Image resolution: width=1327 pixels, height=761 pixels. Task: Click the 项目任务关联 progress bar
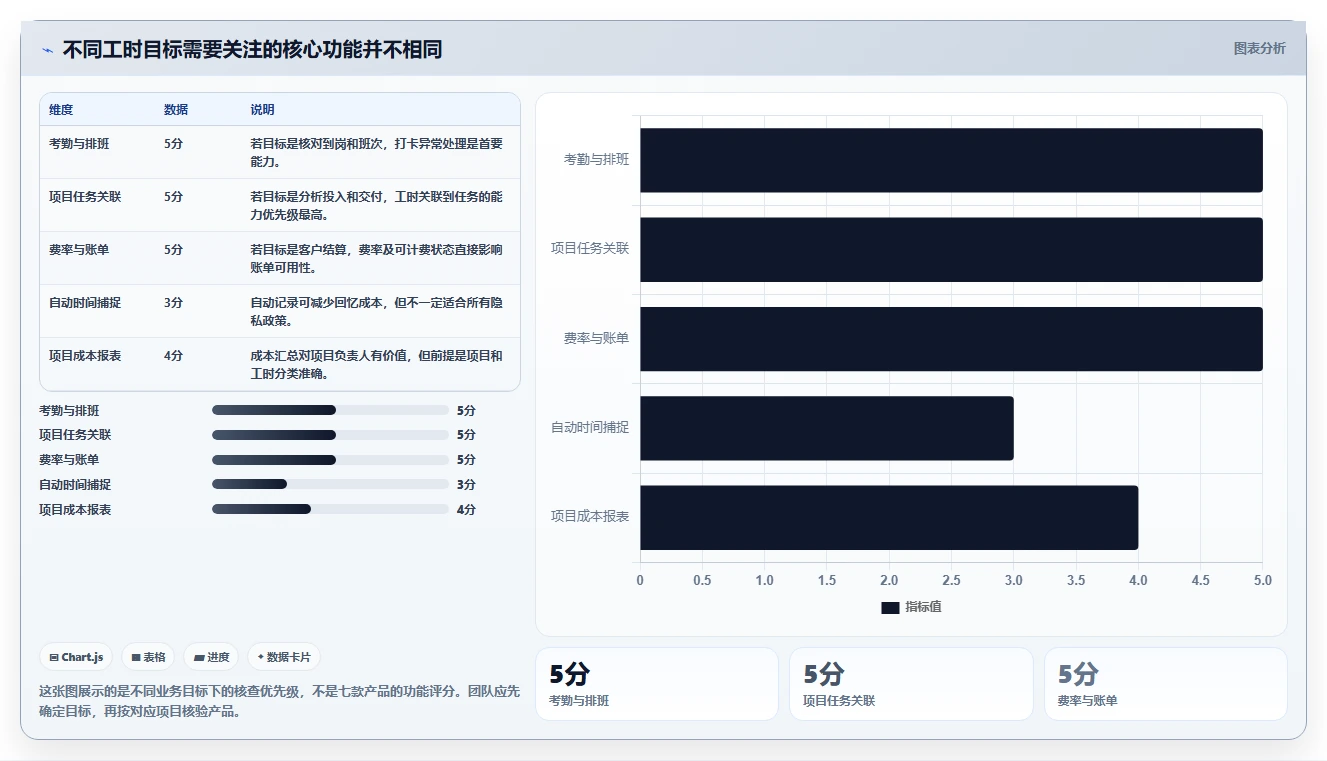click(x=330, y=435)
